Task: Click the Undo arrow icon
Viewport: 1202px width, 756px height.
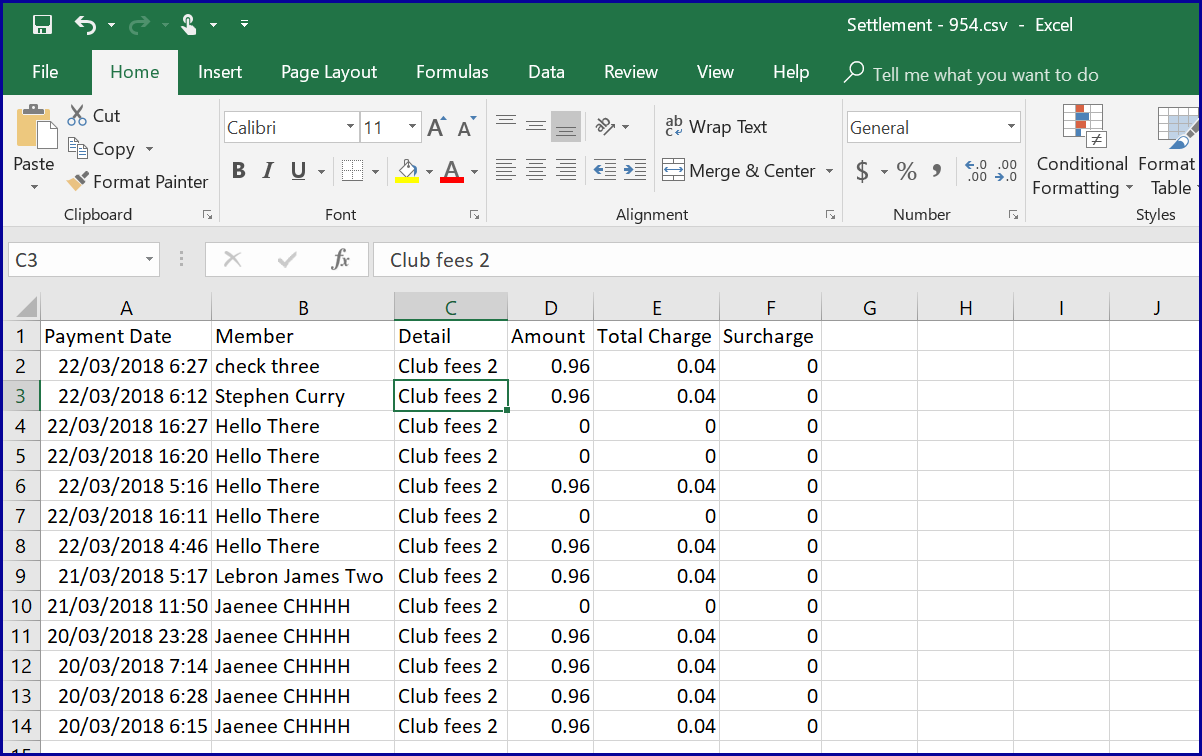Action: 86,25
